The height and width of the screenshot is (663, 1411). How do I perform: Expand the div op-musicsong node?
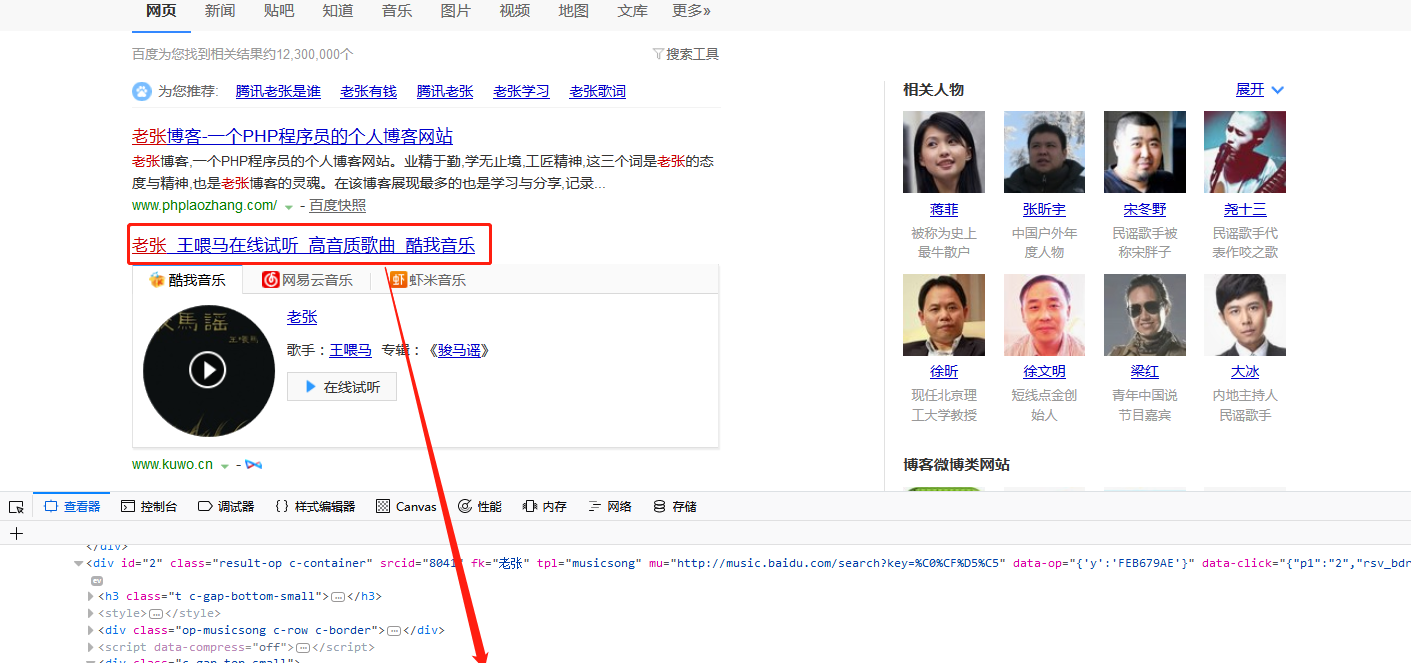pos(92,631)
